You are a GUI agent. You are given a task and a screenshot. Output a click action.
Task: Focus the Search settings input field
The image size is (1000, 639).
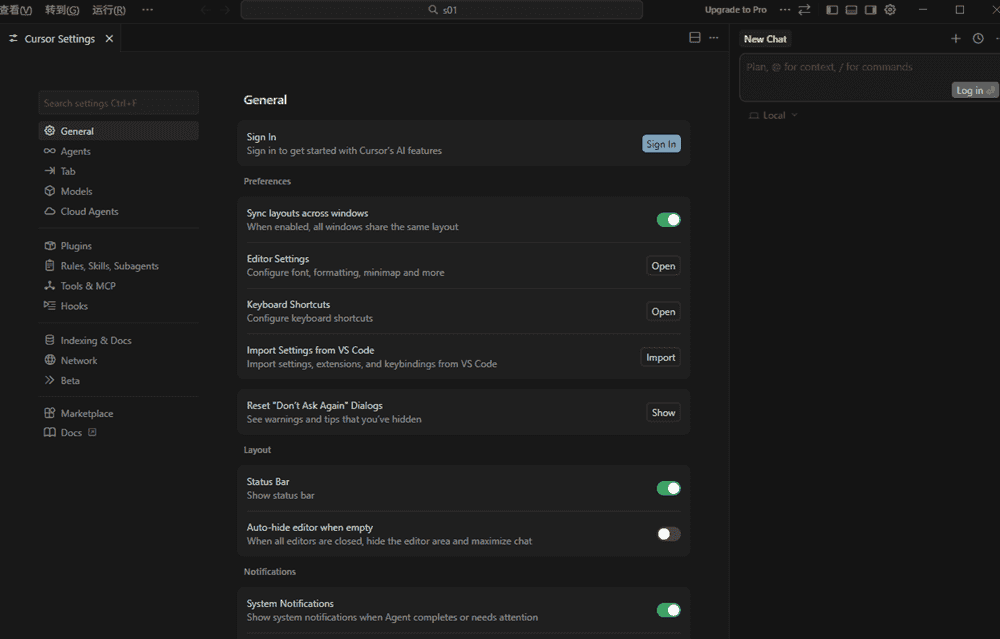pos(118,103)
